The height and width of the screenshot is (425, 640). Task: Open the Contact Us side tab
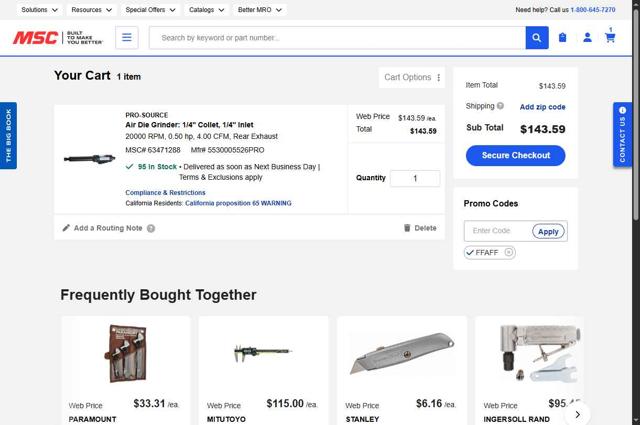(622, 135)
